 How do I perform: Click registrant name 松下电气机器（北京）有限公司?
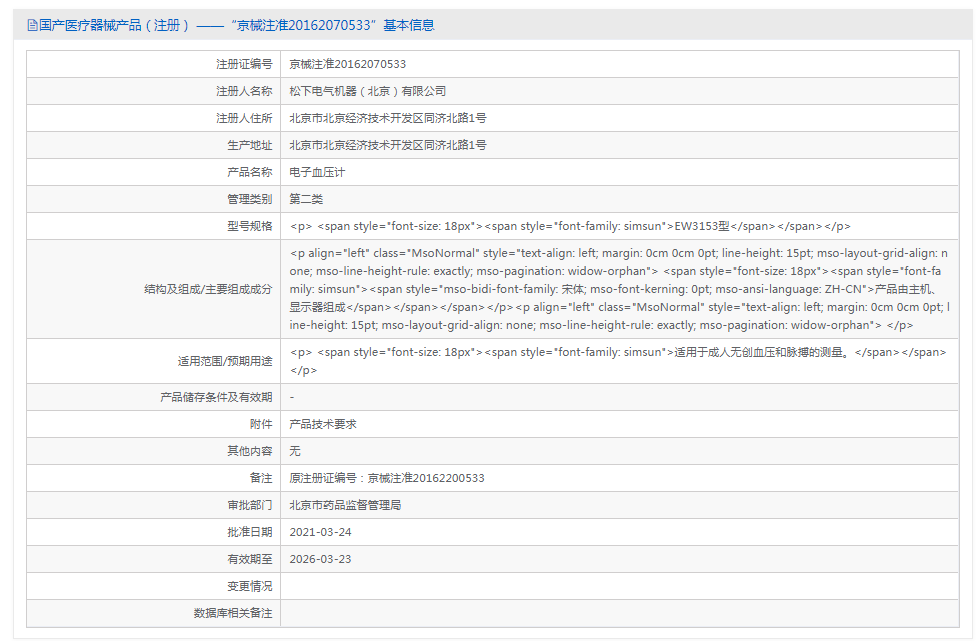367,91
